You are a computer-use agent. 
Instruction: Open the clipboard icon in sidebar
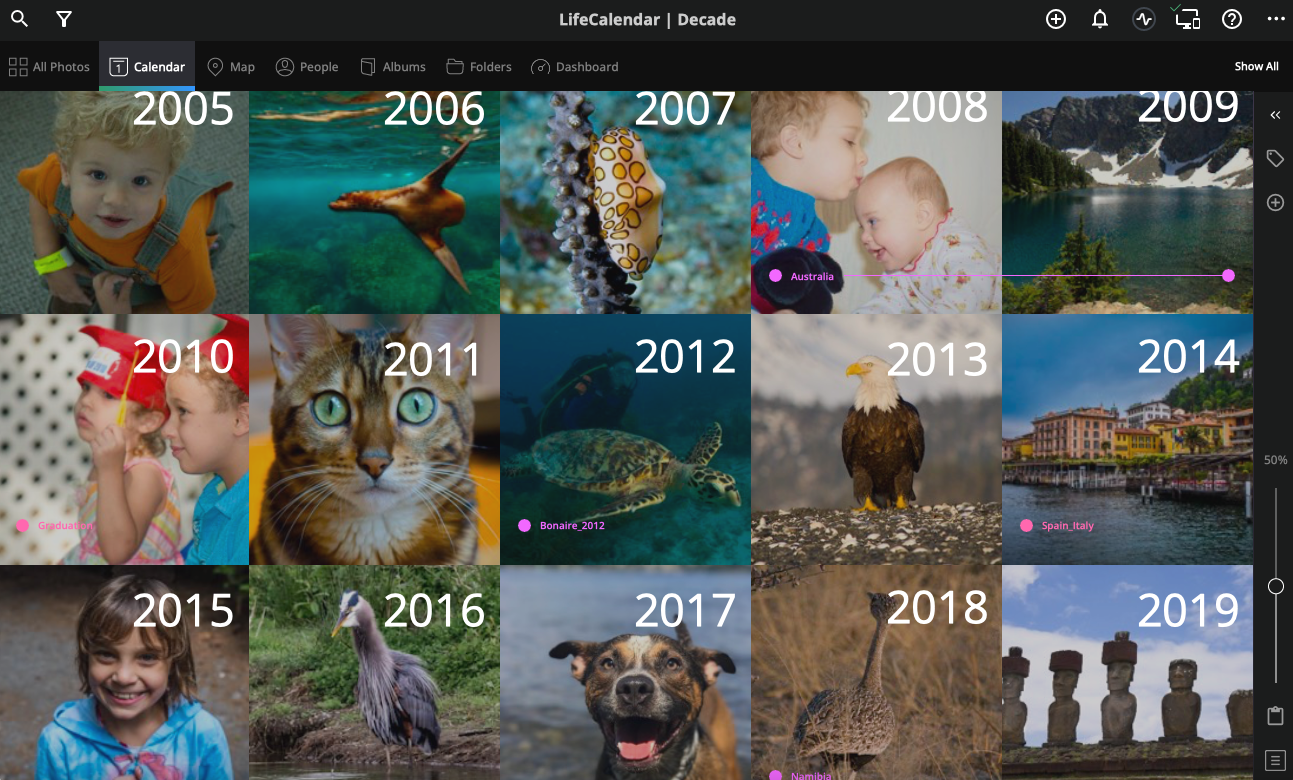1275,715
